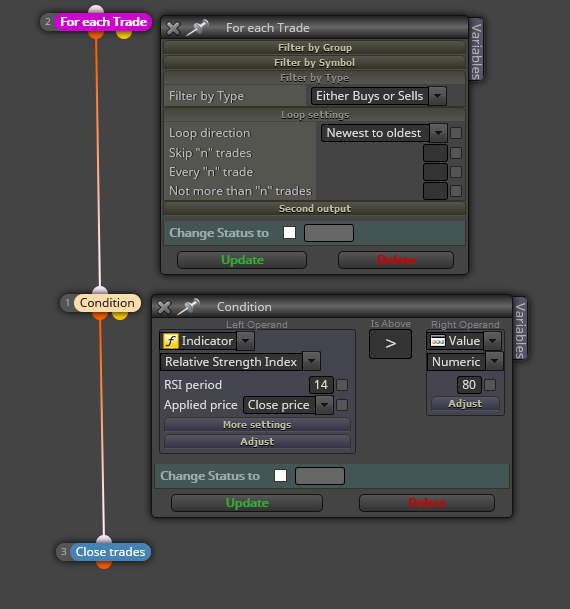This screenshot has height=609, width=570.
Task: Pin the For each Trade panel
Action: point(197,28)
